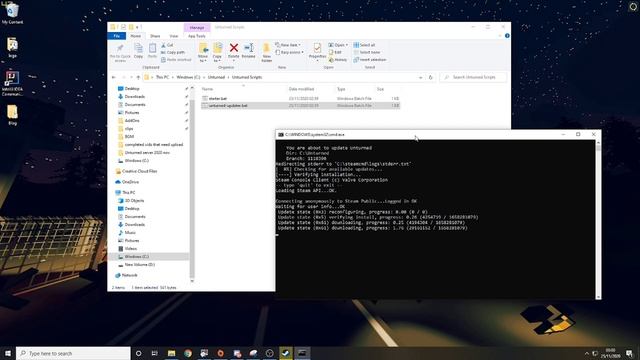Click the taskbar search box
The width and height of the screenshot is (640, 360).
73,353
